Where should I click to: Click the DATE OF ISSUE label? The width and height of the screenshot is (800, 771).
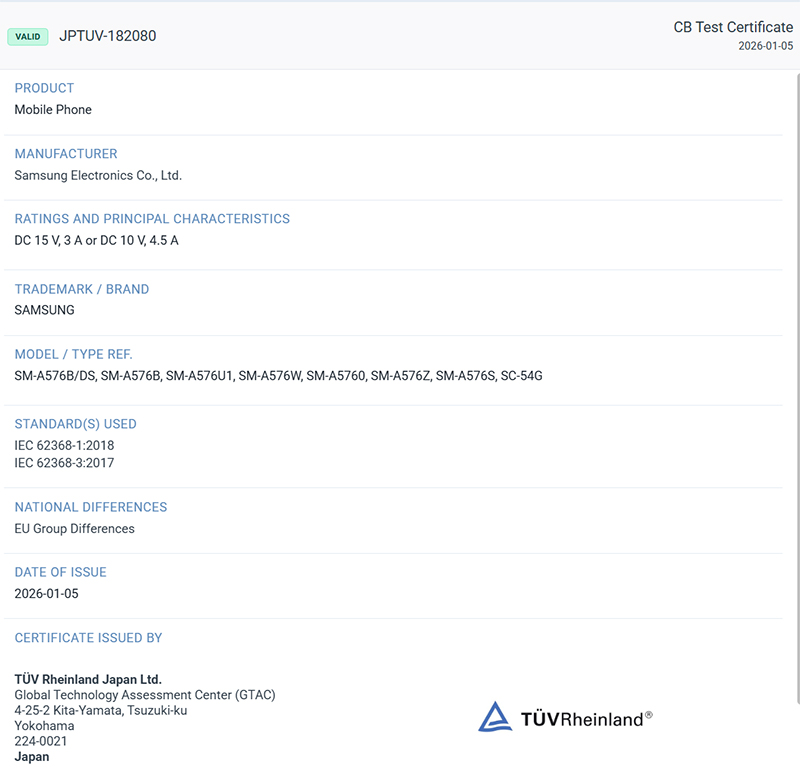click(x=60, y=572)
